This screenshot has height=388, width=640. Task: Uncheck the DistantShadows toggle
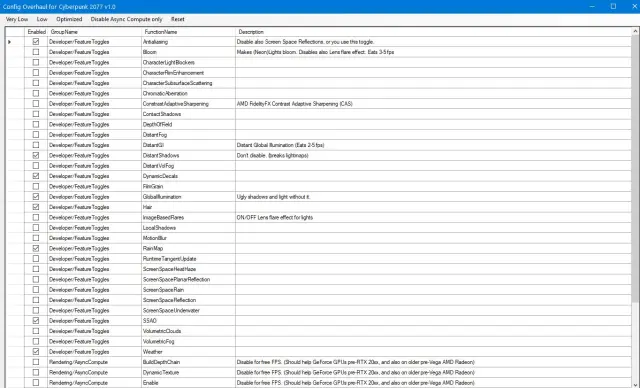coord(36,155)
